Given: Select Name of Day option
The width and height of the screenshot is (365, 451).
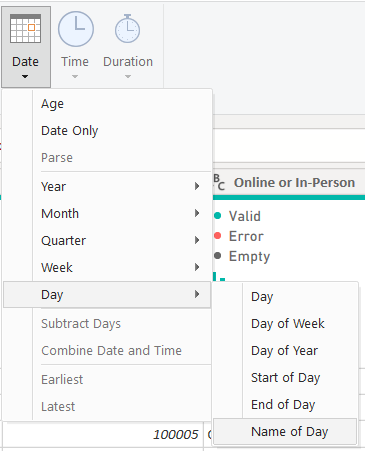Looking at the screenshot, I should [285, 432].
